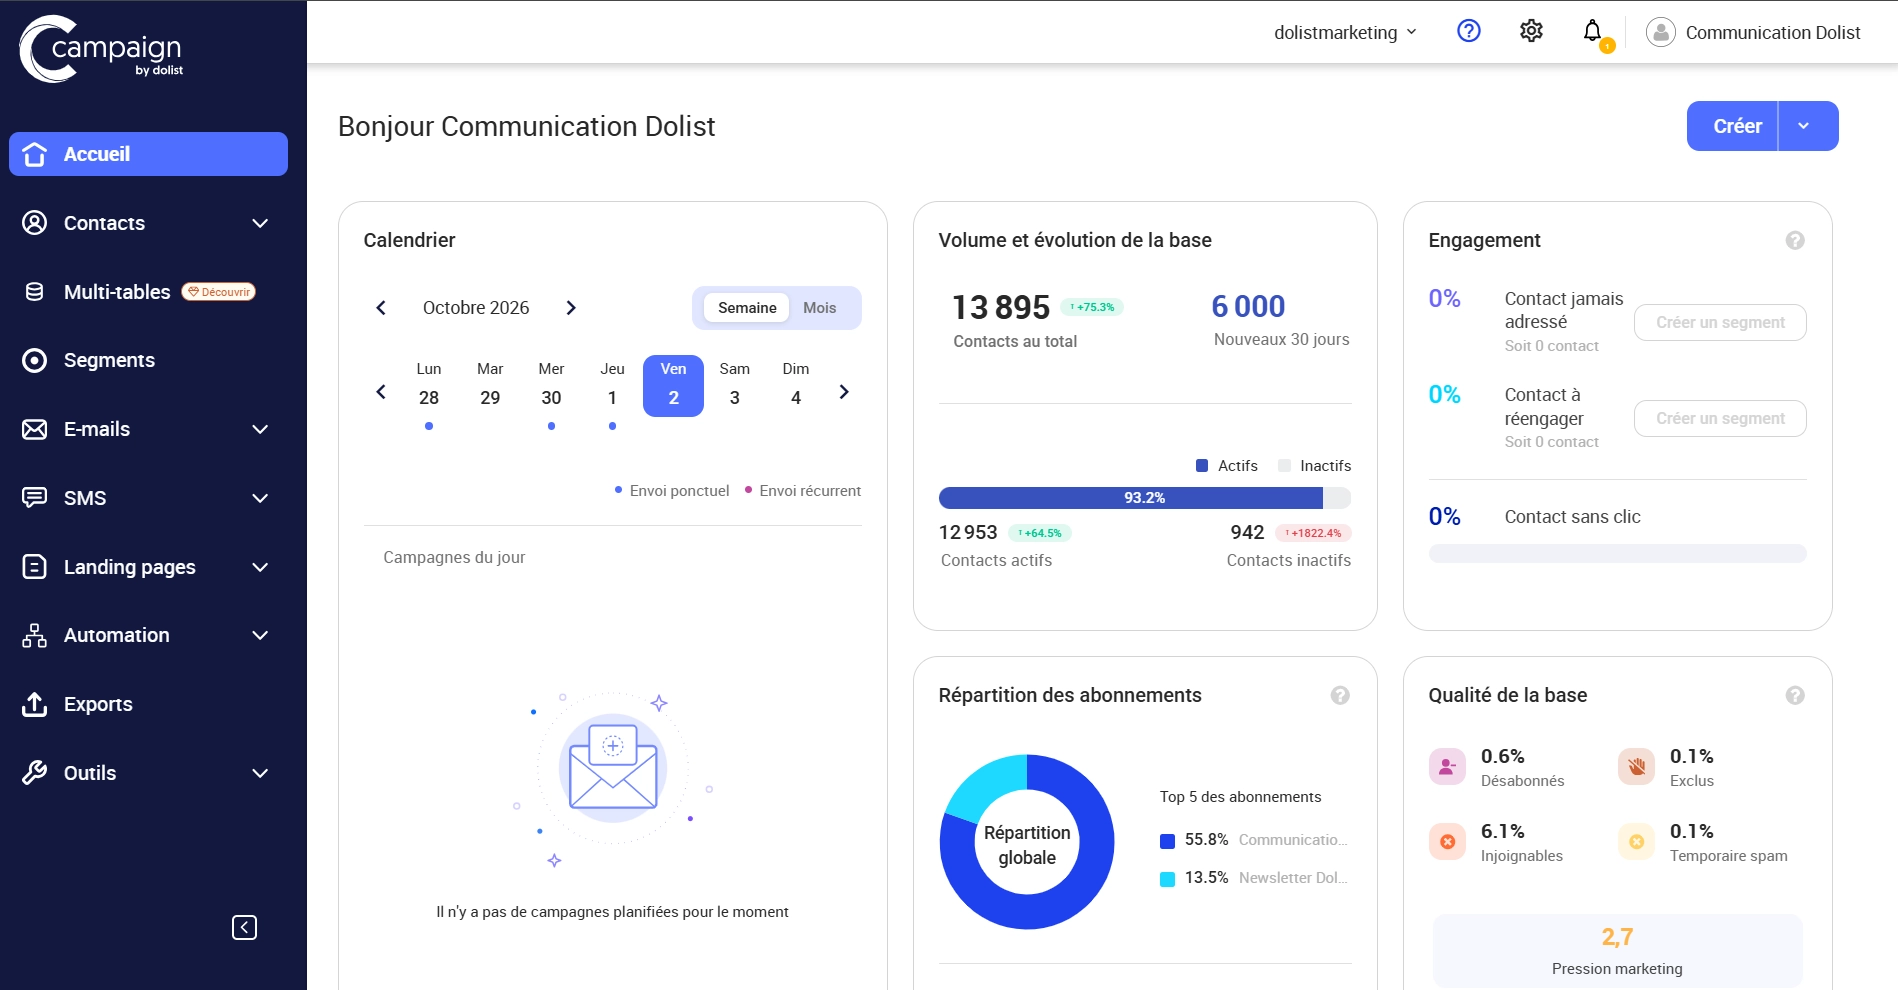Screen dimensions: 1898x990
Task: Open the help question mark icon in header
Action: (x=1468, y=31)
